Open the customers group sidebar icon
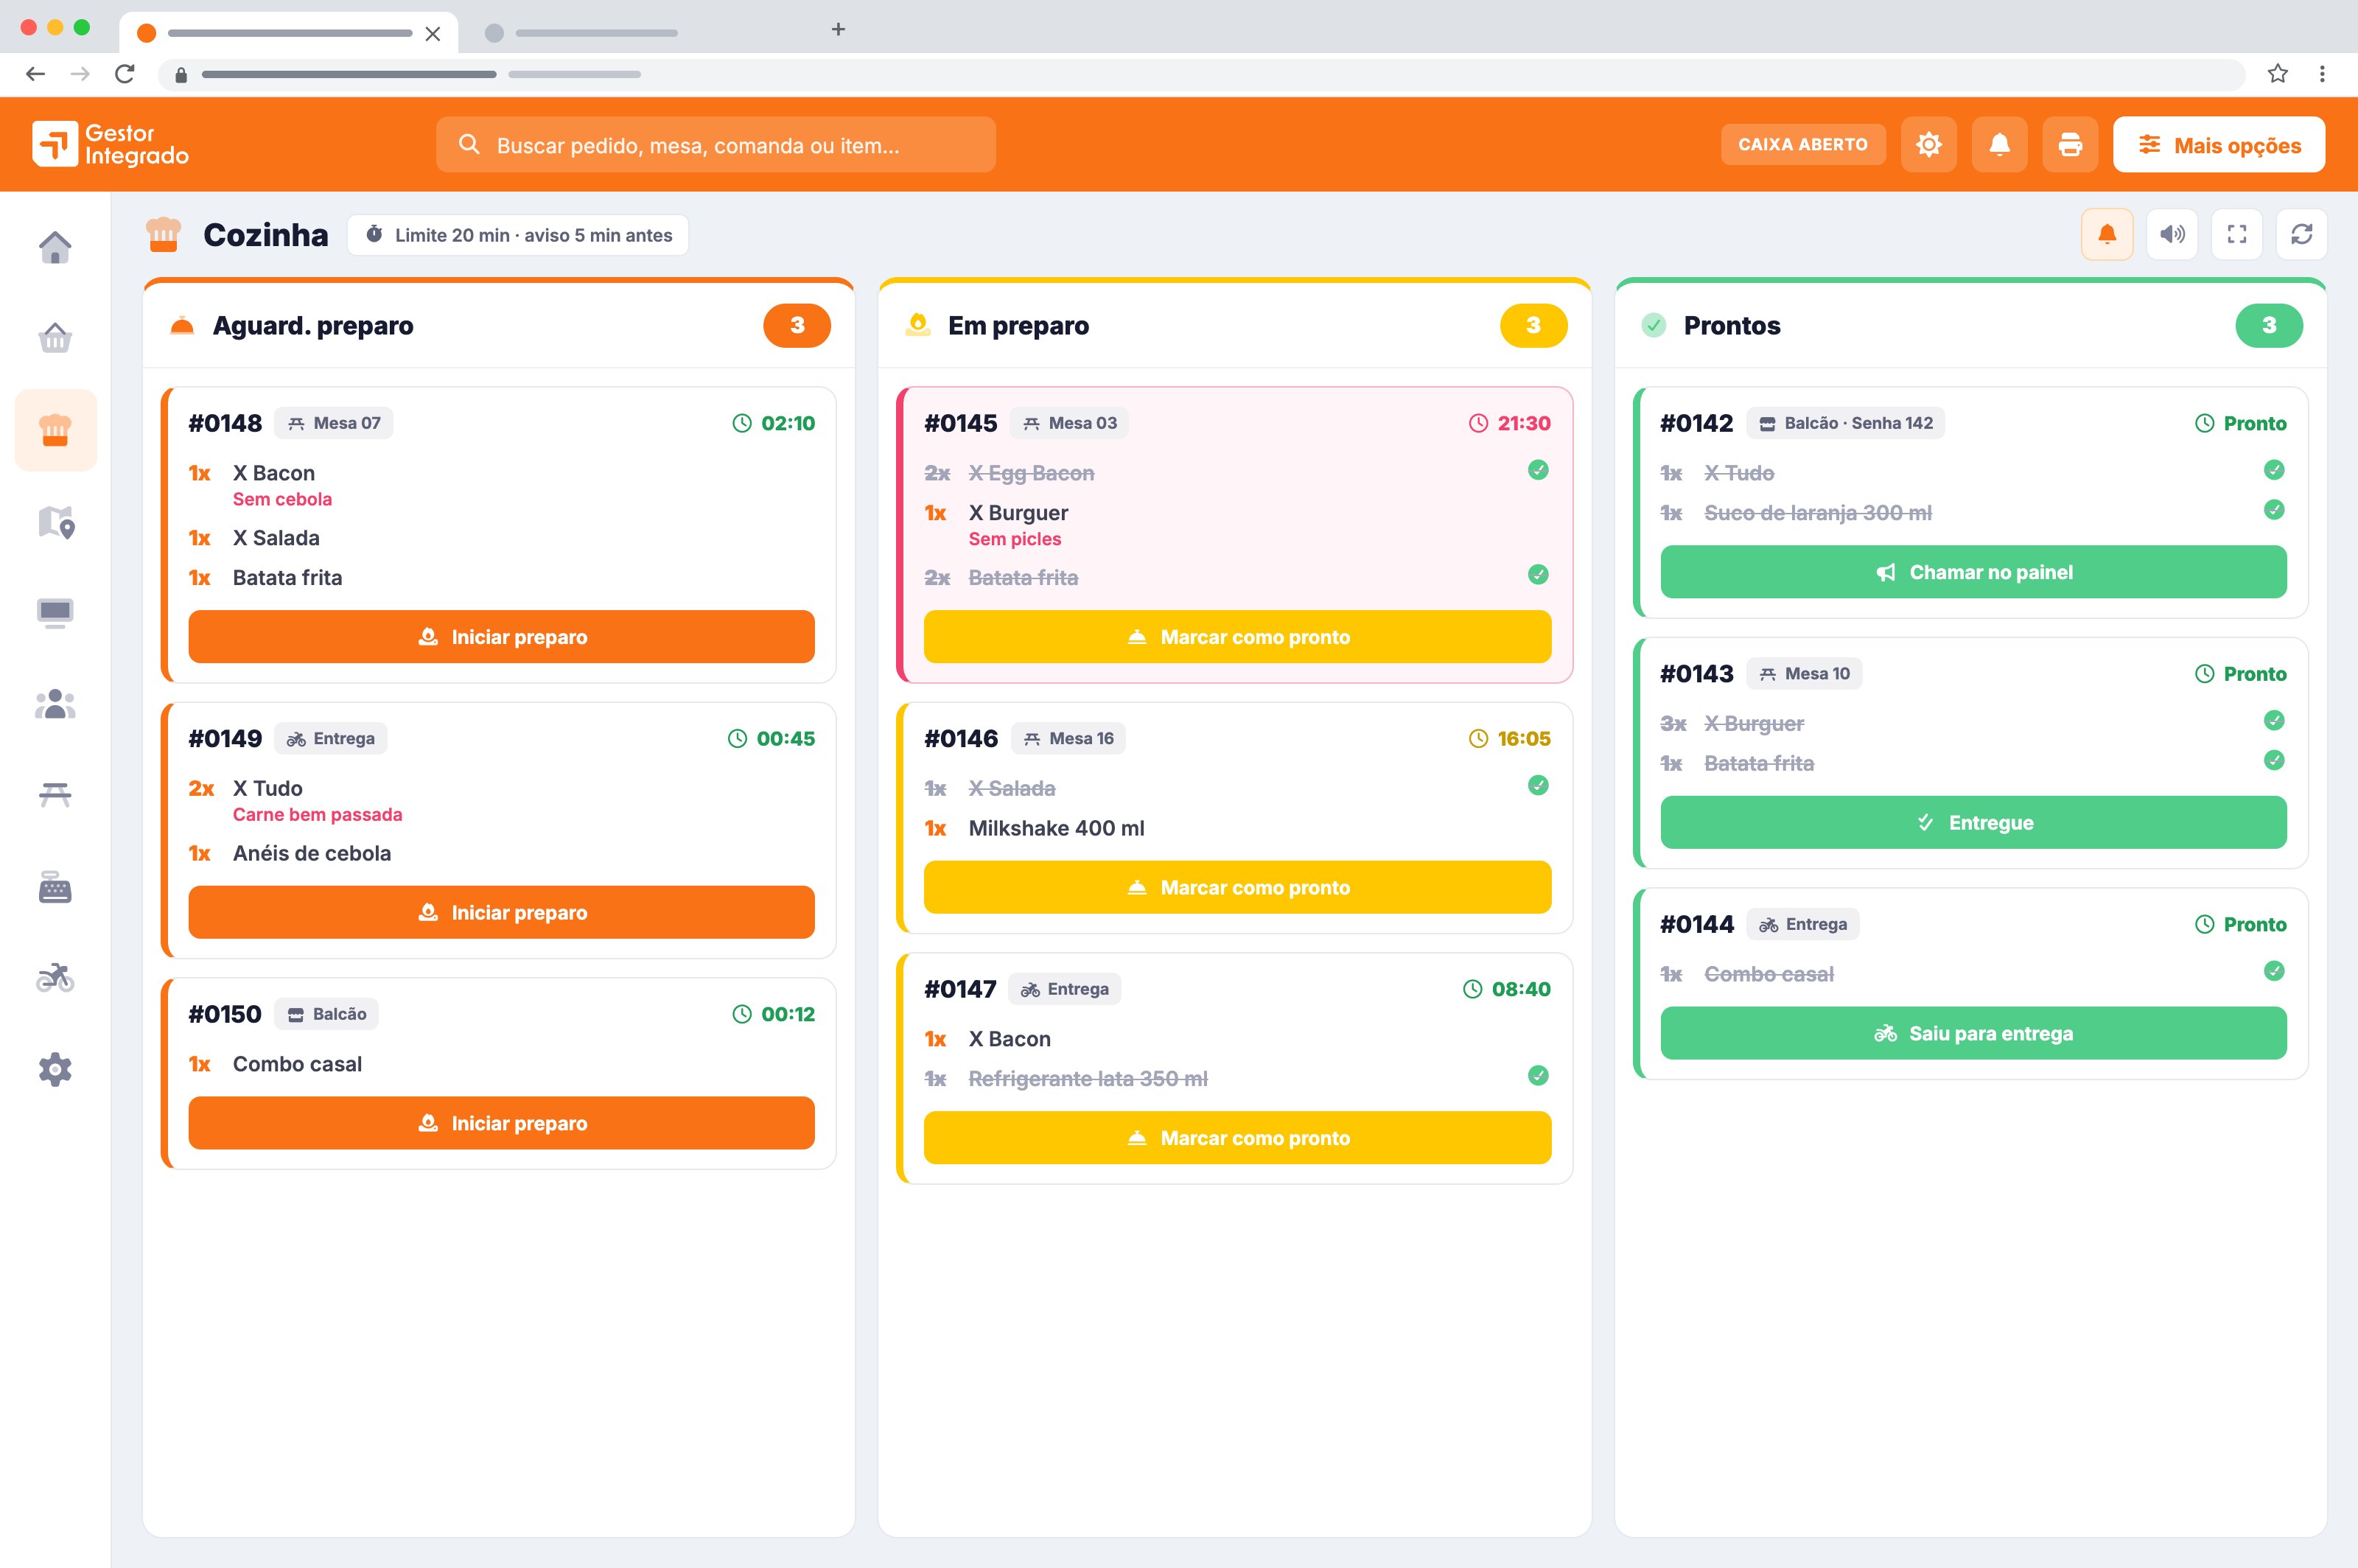Viewport: 2358px width, 1568px height. (55, 704)
